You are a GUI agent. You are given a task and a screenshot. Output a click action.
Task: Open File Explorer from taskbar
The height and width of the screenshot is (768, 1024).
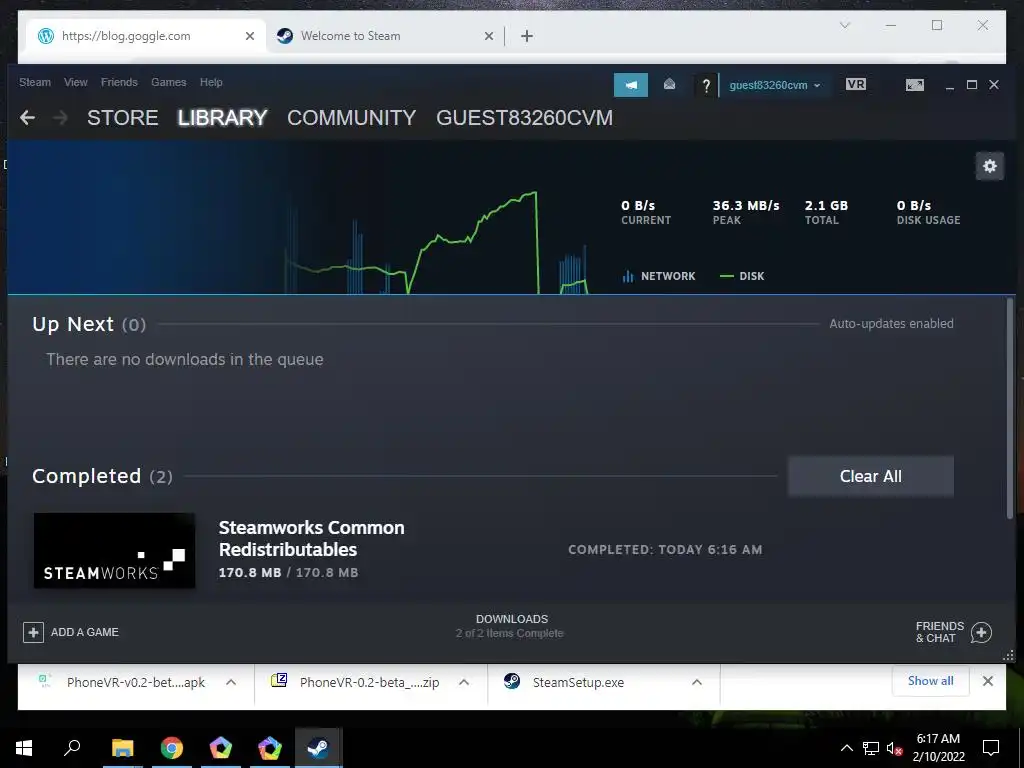122,748
